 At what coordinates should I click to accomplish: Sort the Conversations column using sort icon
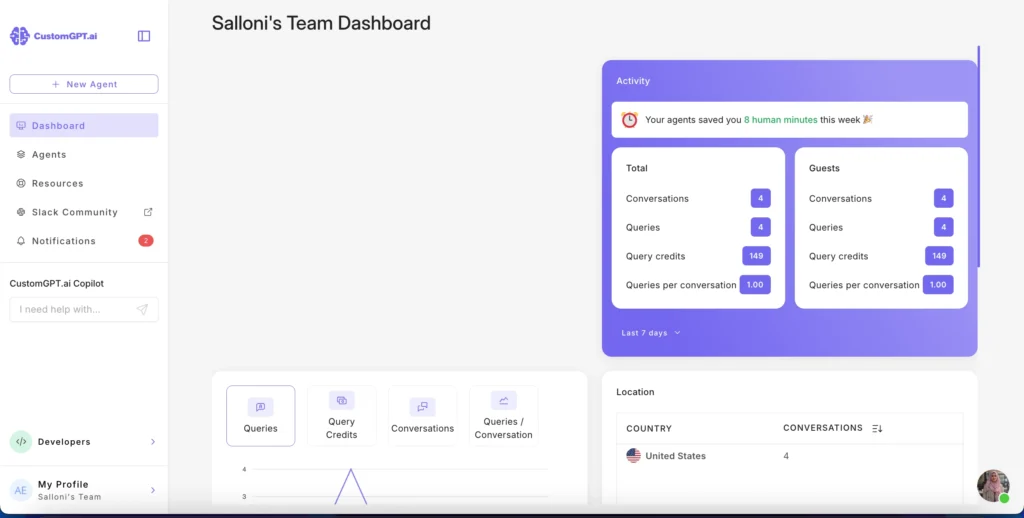point(877,429)
